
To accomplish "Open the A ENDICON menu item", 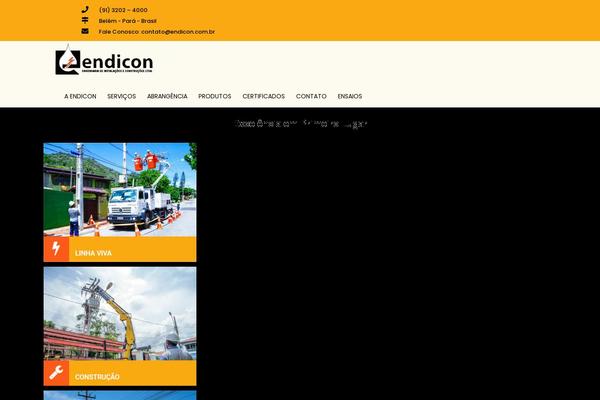I will [80, 96].
